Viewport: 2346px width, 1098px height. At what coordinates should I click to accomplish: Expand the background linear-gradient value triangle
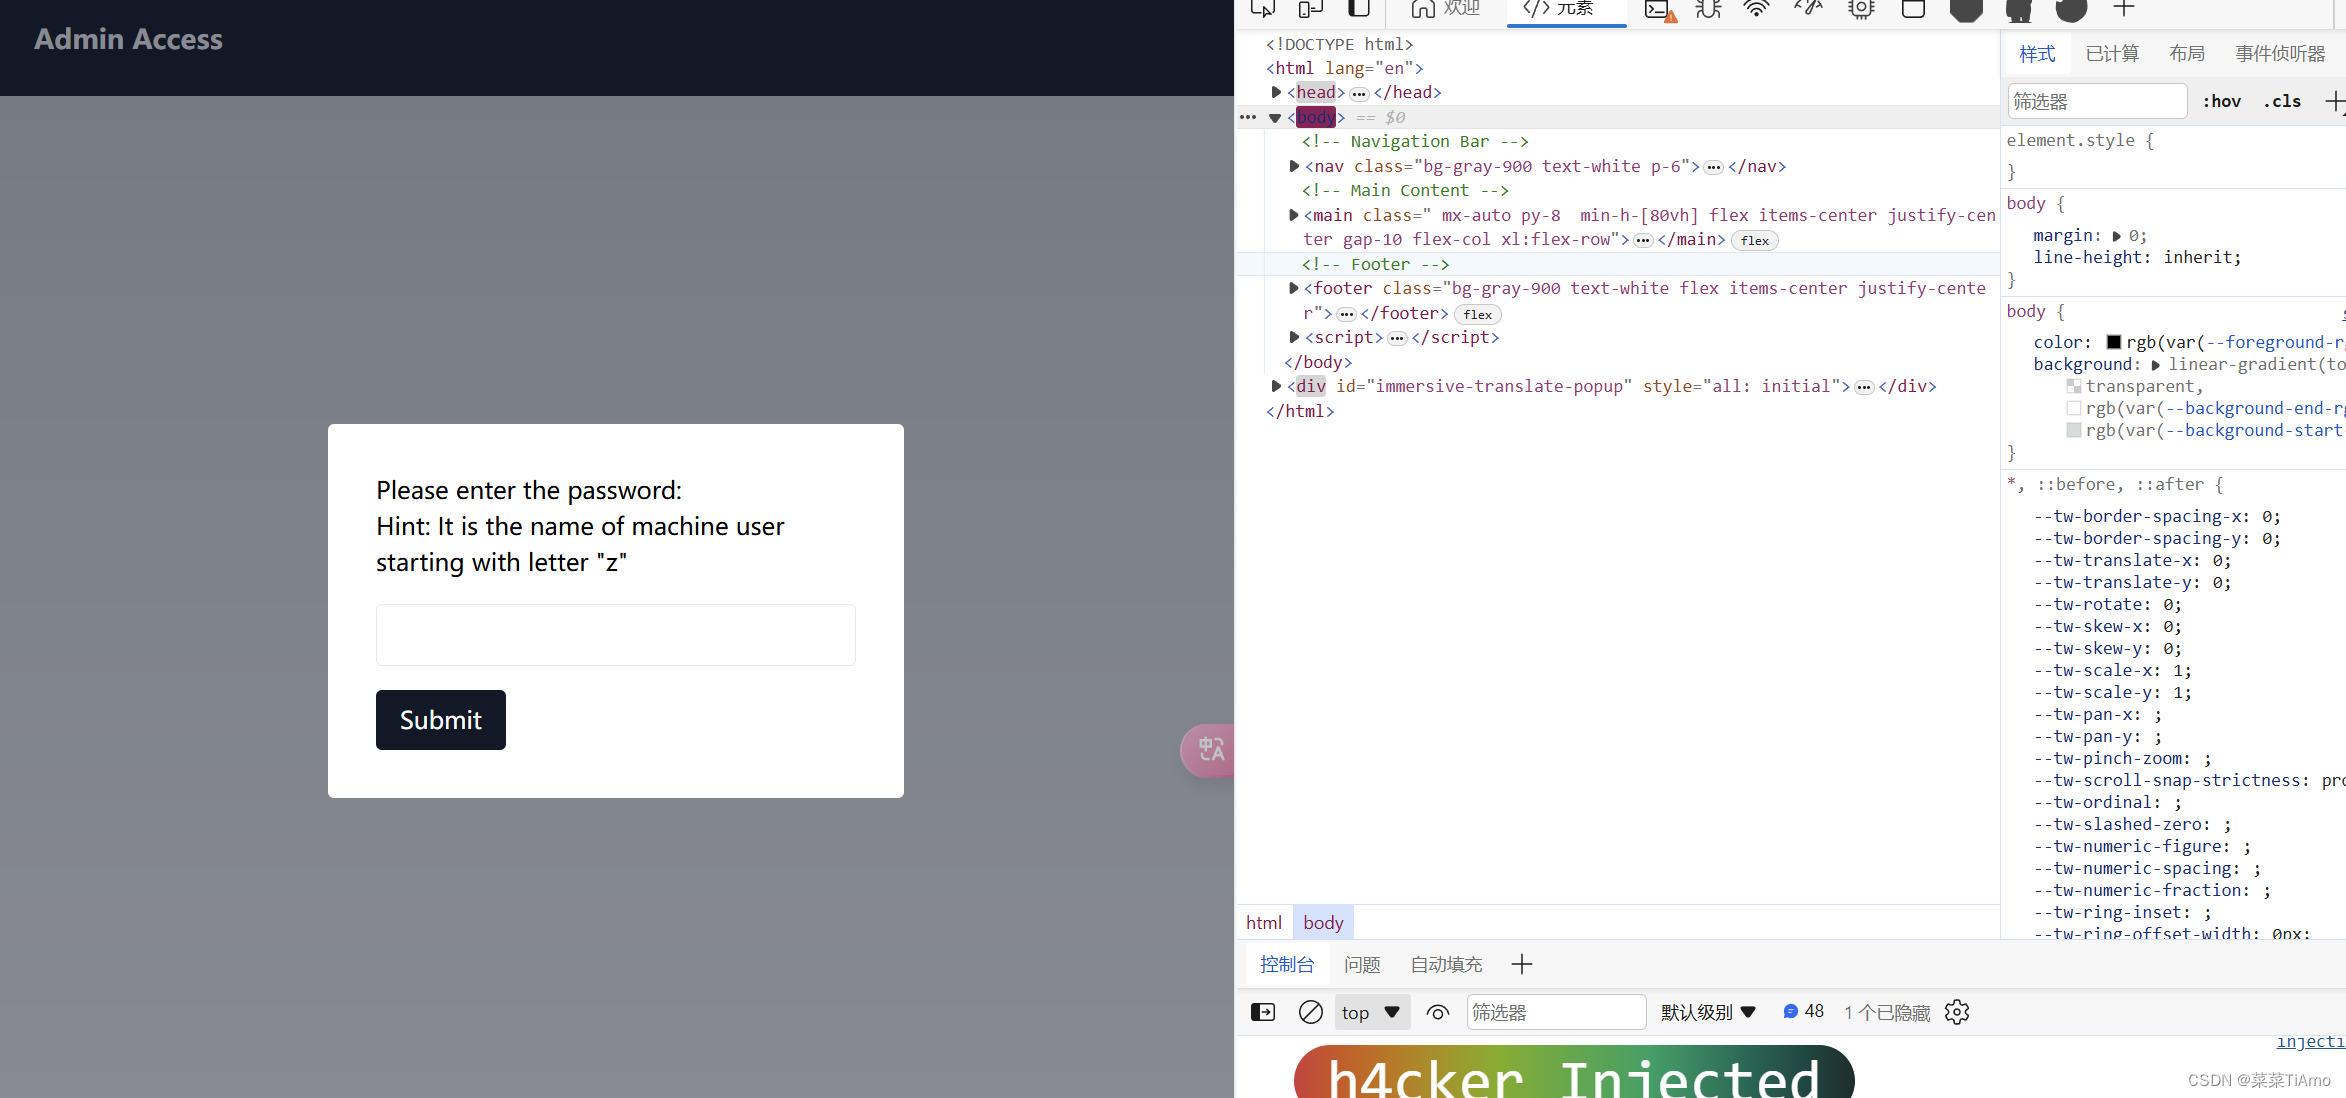(2155, 365)
